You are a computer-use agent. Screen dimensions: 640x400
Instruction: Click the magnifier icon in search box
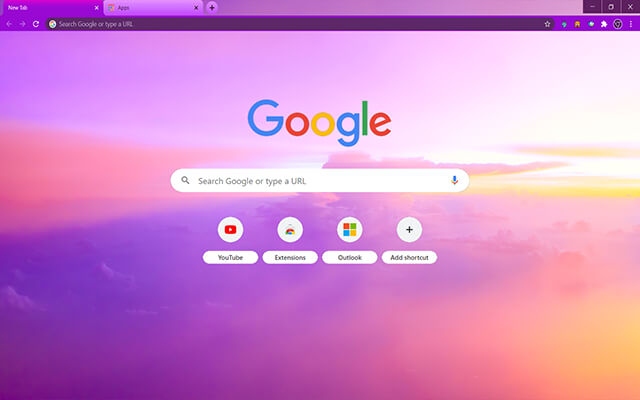click(185, 180)
